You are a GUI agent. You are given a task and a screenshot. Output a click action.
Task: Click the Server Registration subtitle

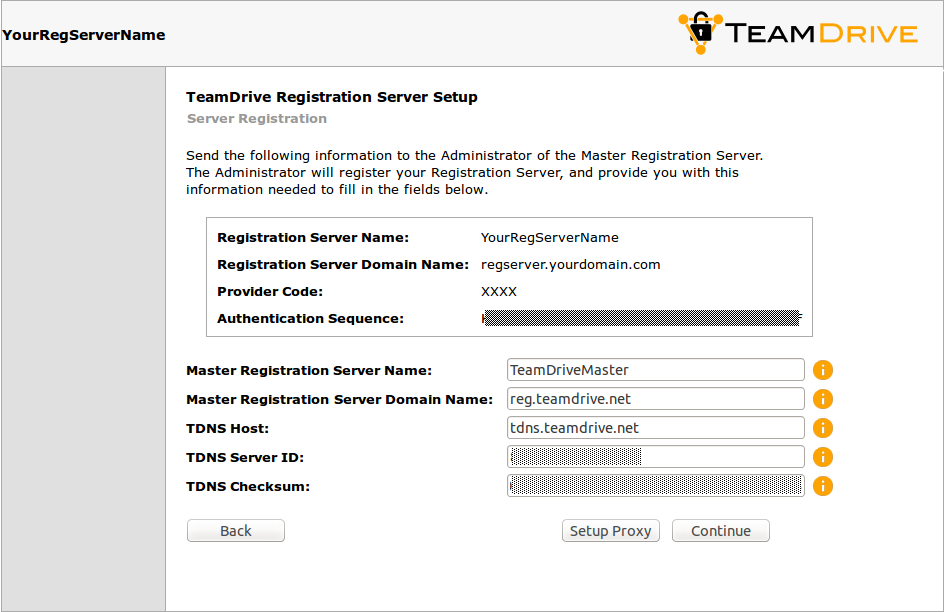257,119
